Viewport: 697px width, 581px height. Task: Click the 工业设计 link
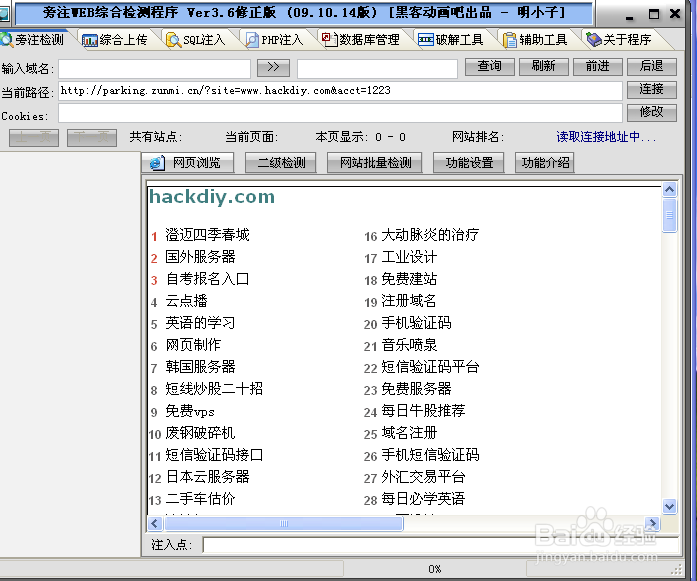click(409, 256)
